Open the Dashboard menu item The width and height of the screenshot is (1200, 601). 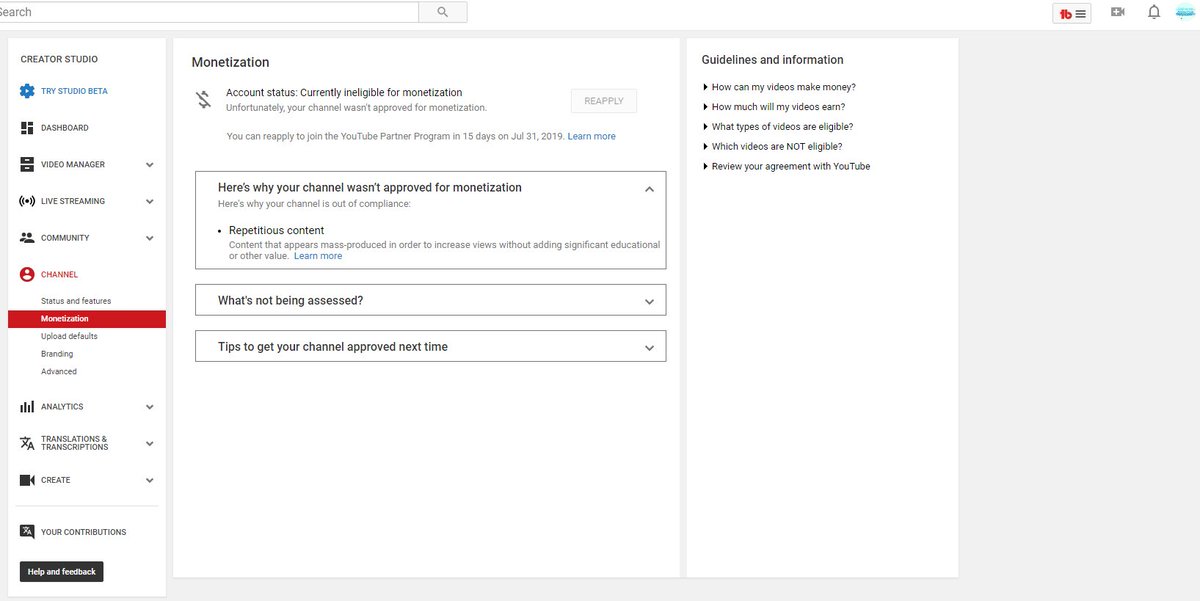click(x=65, y=128)
